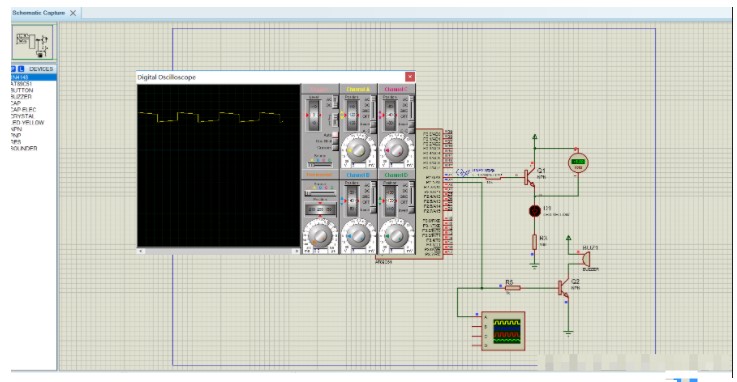The height and width of the screenshot is (382, 737).
Task: Select the voltmeter instrument near Q1
Action: tap(578, 163)
